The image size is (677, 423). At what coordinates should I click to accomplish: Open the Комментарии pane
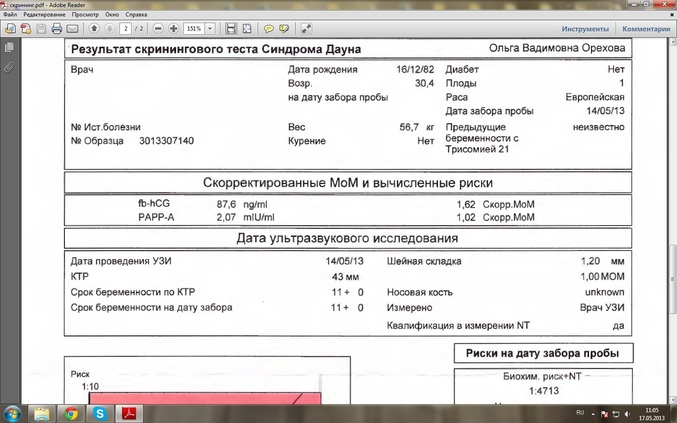coord(646,29)
